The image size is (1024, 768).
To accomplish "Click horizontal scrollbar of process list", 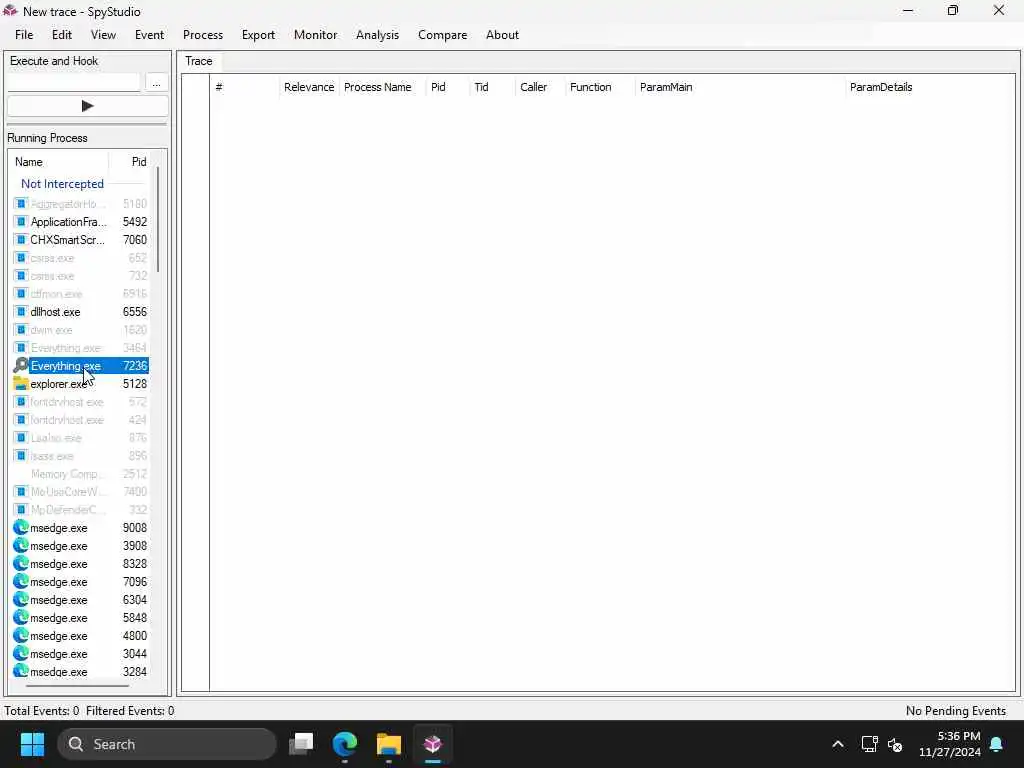I will (77, 686).
